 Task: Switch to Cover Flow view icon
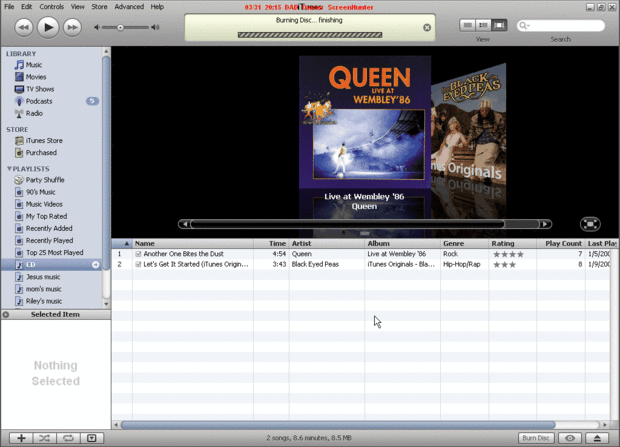(x=499, y=25)
